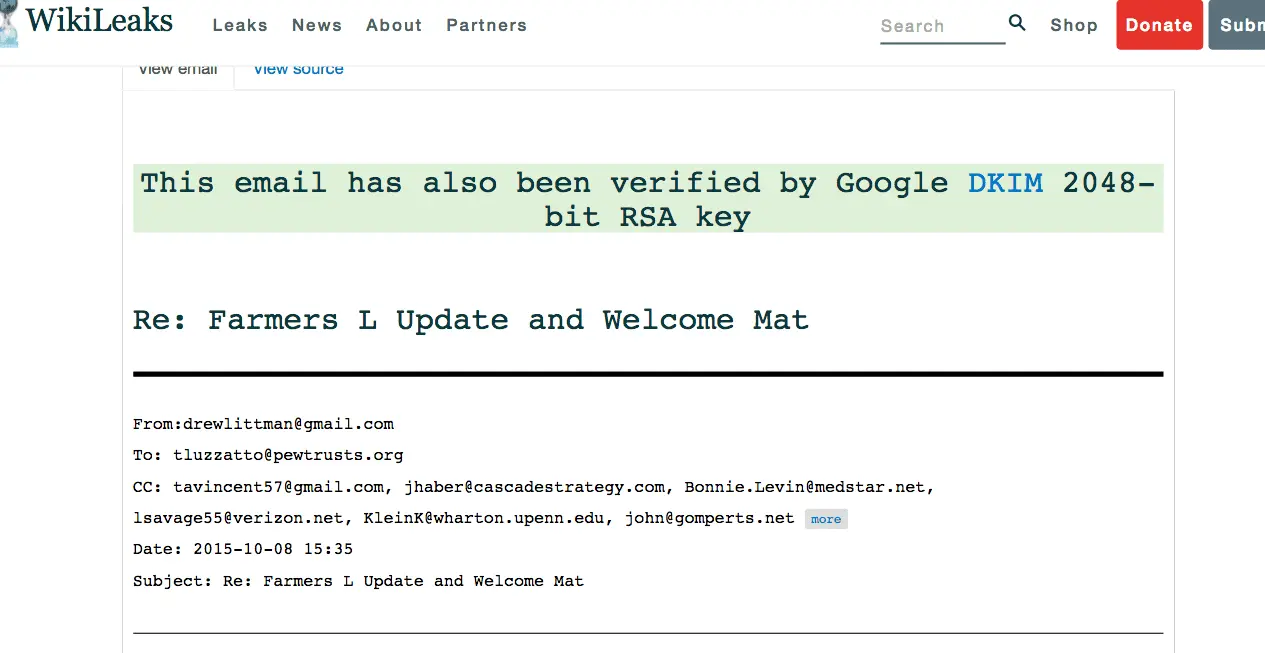Expand CC recipients with the more button
This screenshot has width=1265, height=653.
(x=826, y=519)
